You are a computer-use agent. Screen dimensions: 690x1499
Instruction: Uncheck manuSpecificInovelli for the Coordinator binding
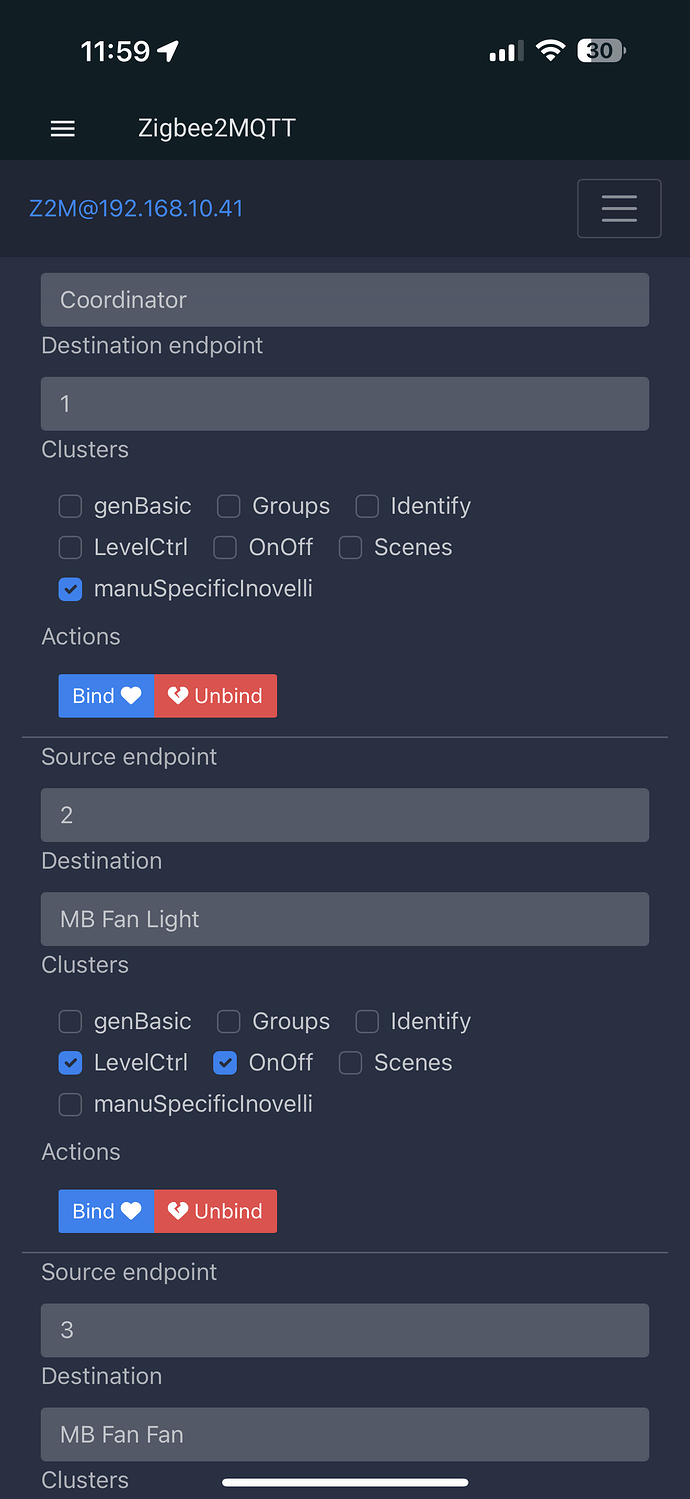click(70, 589)
